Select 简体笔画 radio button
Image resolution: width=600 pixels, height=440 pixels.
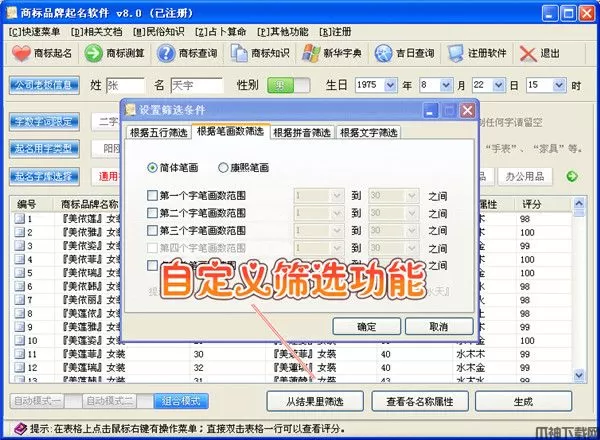click(x=152, y=168)
